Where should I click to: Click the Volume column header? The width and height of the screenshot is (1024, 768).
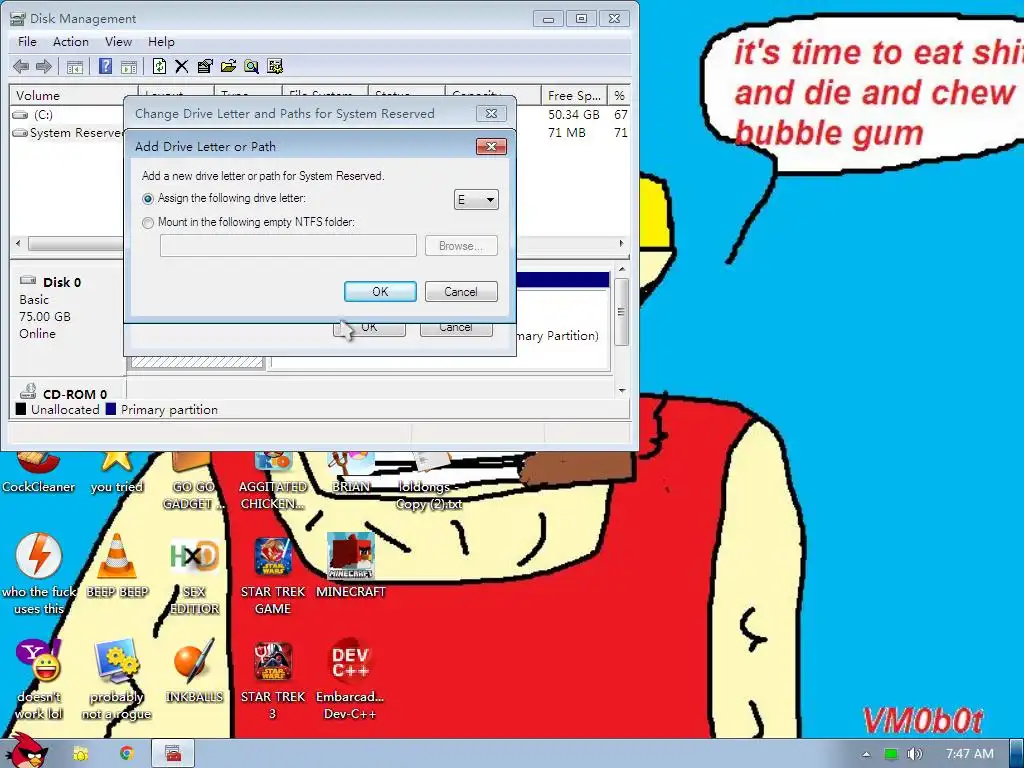(73, 95)
